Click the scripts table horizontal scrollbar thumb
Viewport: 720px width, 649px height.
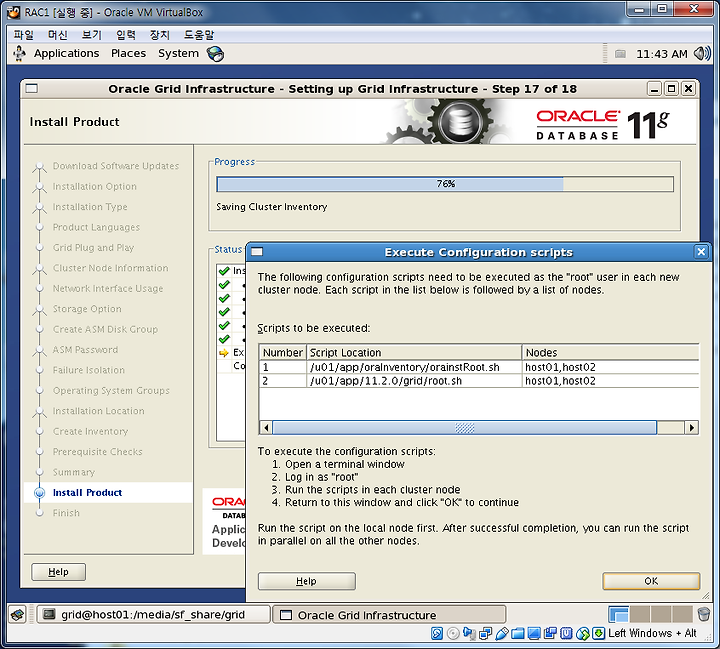tap(464, 428)
